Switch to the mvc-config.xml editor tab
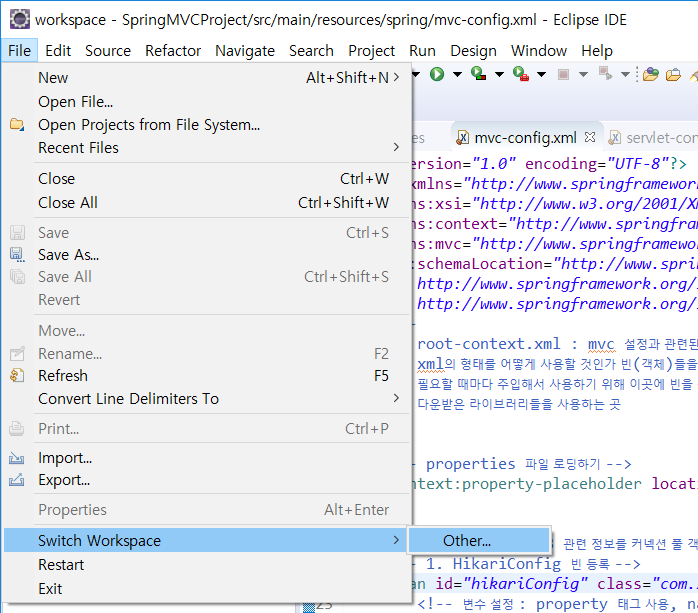The height and width of the screenshot is (613, 698). pyautogui.click(x=525, y=138)
